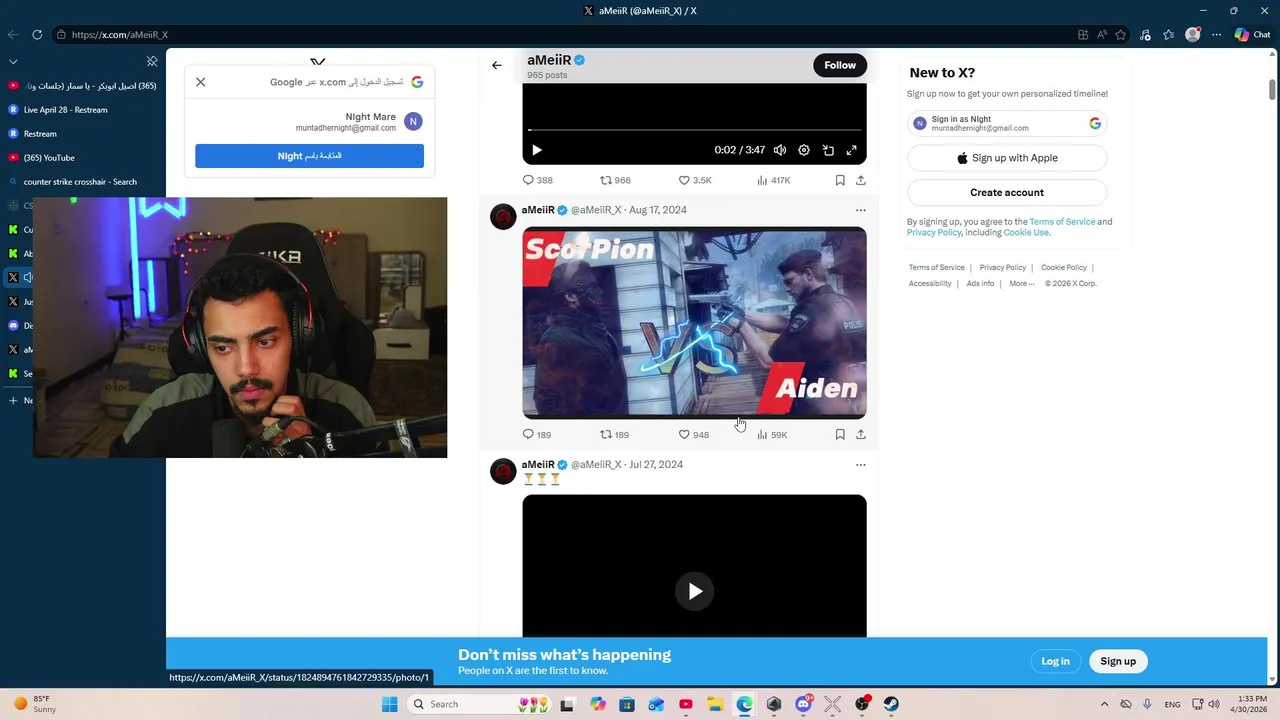The height and width of the screenshot is (720, 1280).
Task: Open the Aug 17, 2024 date link
Action: [x=658, y=210]
